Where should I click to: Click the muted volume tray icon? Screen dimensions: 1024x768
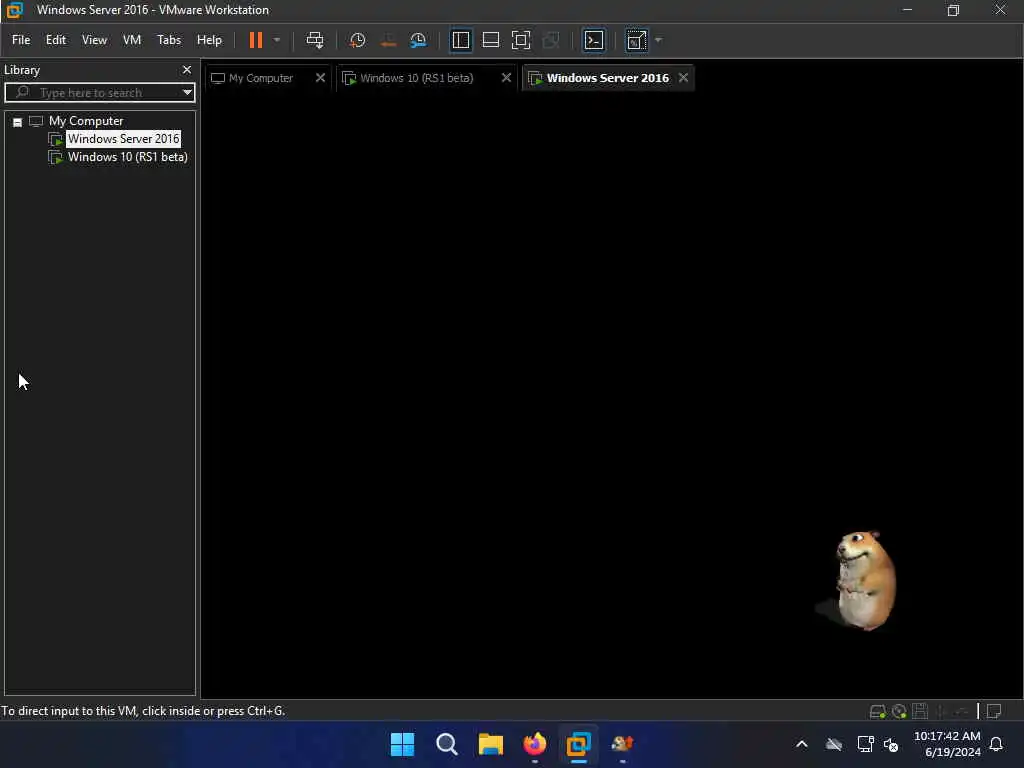pos(891,744)
